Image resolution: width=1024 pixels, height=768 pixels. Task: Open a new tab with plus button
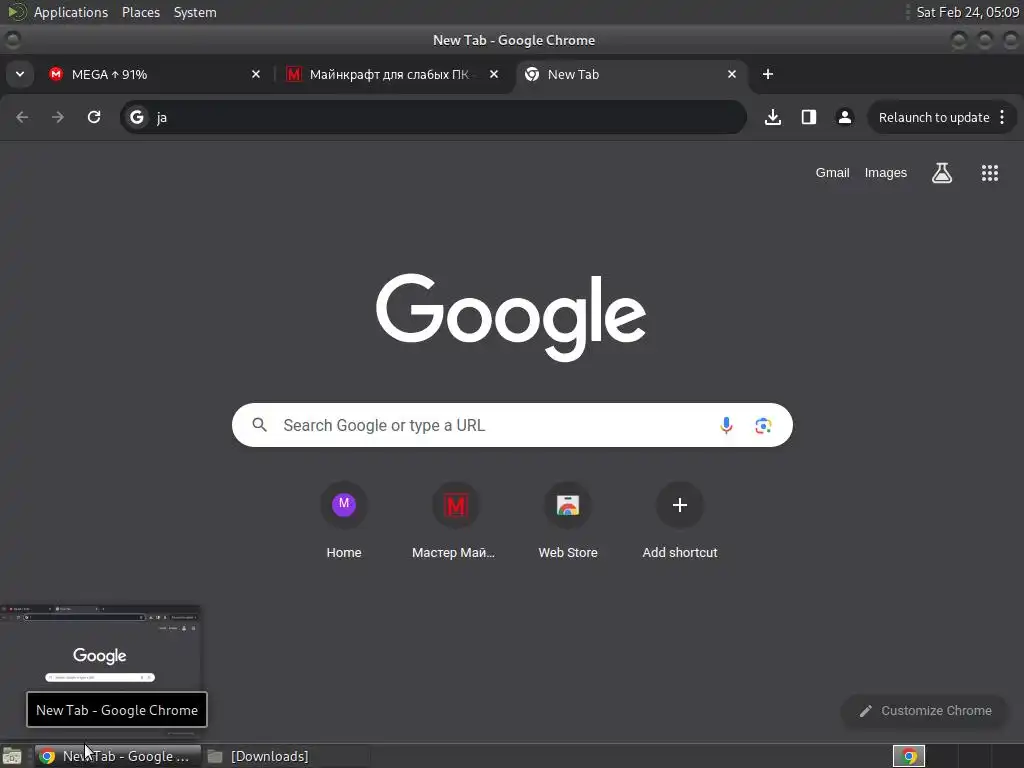pos(768,74)
